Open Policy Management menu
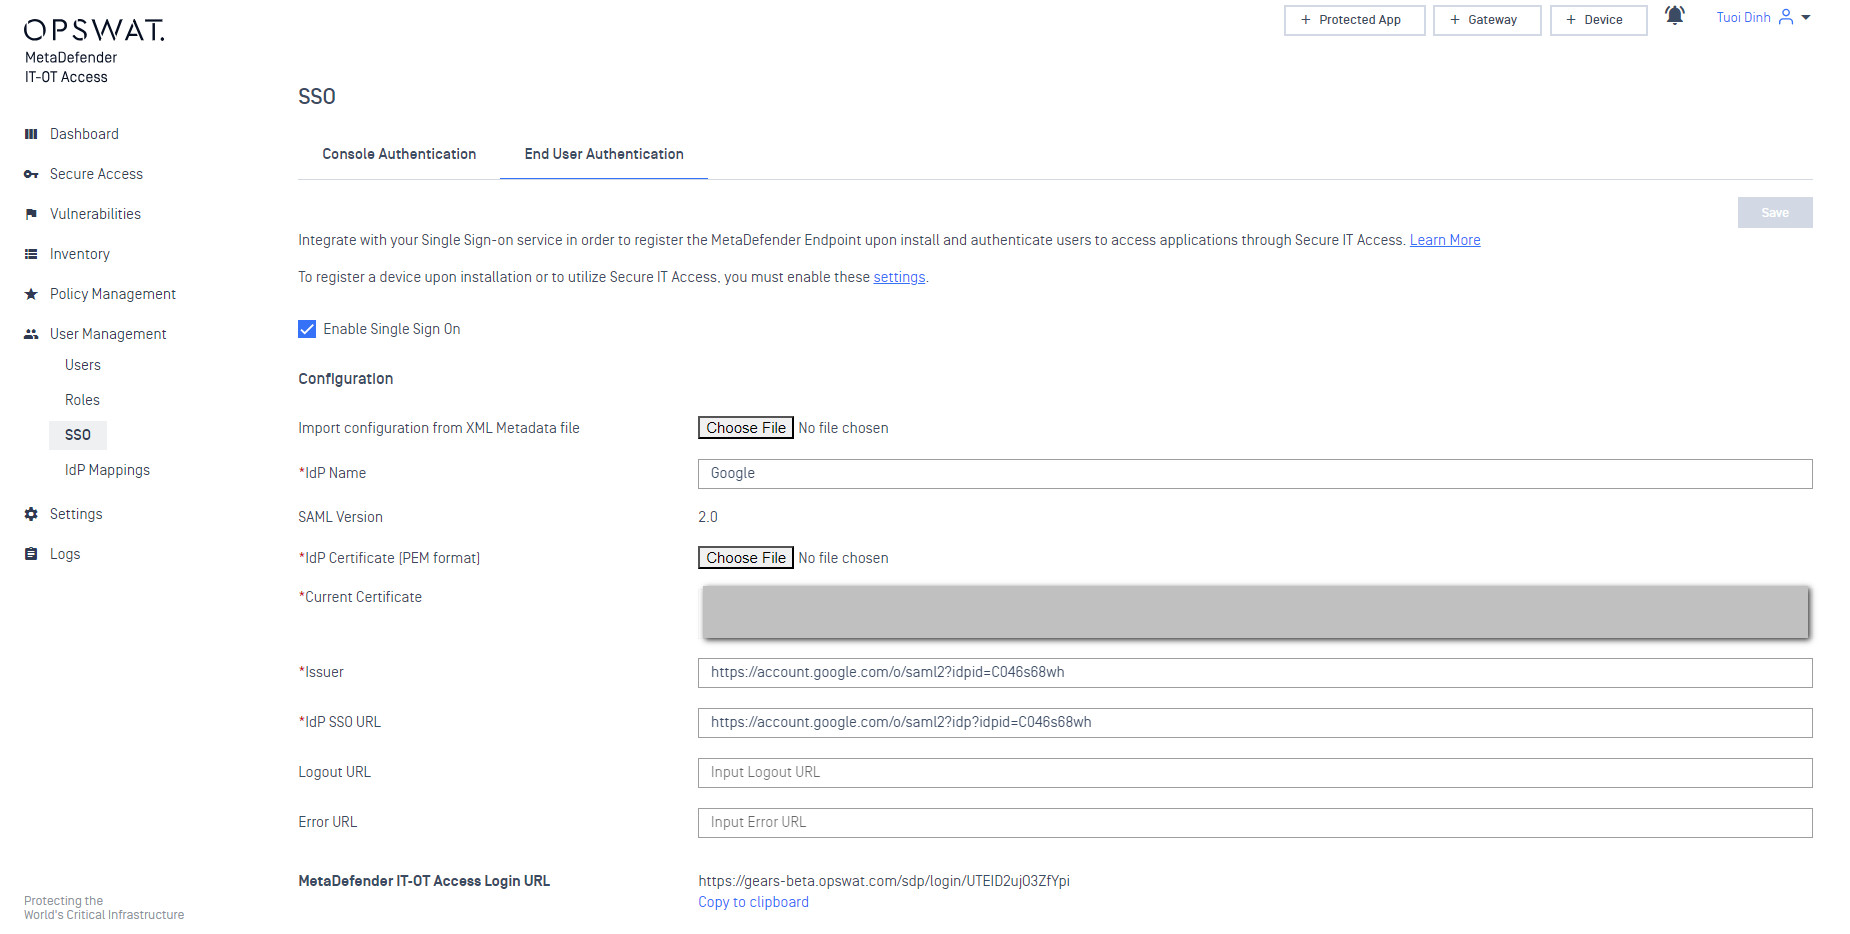This screenshot has width=1850, height=934. pos(113,294)
